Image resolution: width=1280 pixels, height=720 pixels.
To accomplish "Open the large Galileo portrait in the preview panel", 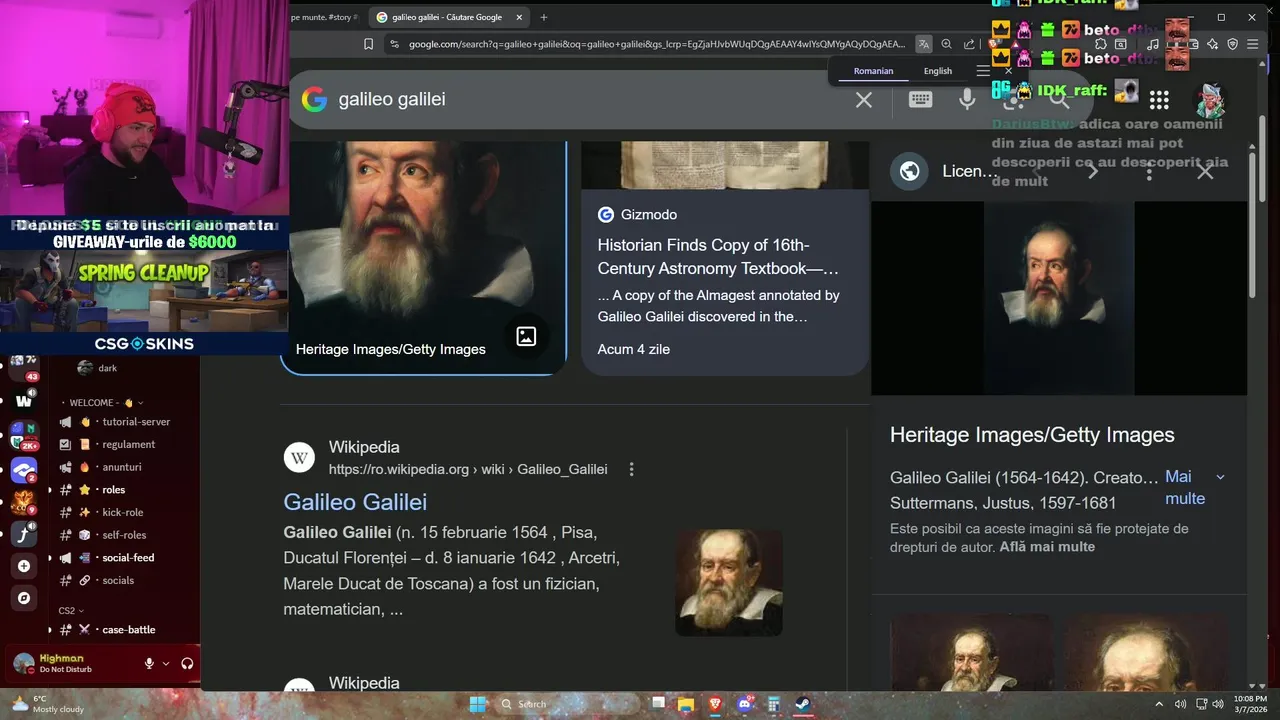I will coord(1059,298).
